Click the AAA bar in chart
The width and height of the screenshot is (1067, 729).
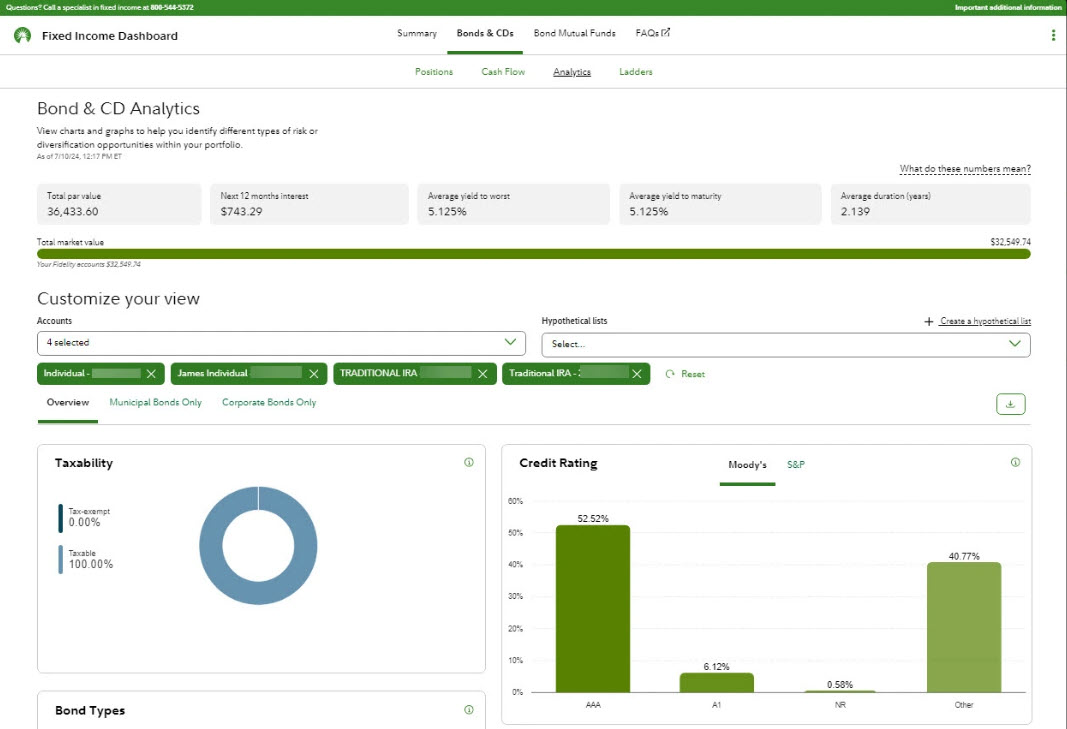coord(593,608)
